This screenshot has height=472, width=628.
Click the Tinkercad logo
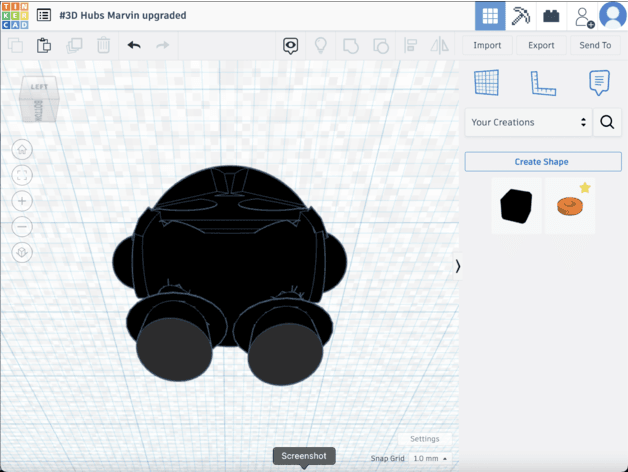[x=15, y=16]
